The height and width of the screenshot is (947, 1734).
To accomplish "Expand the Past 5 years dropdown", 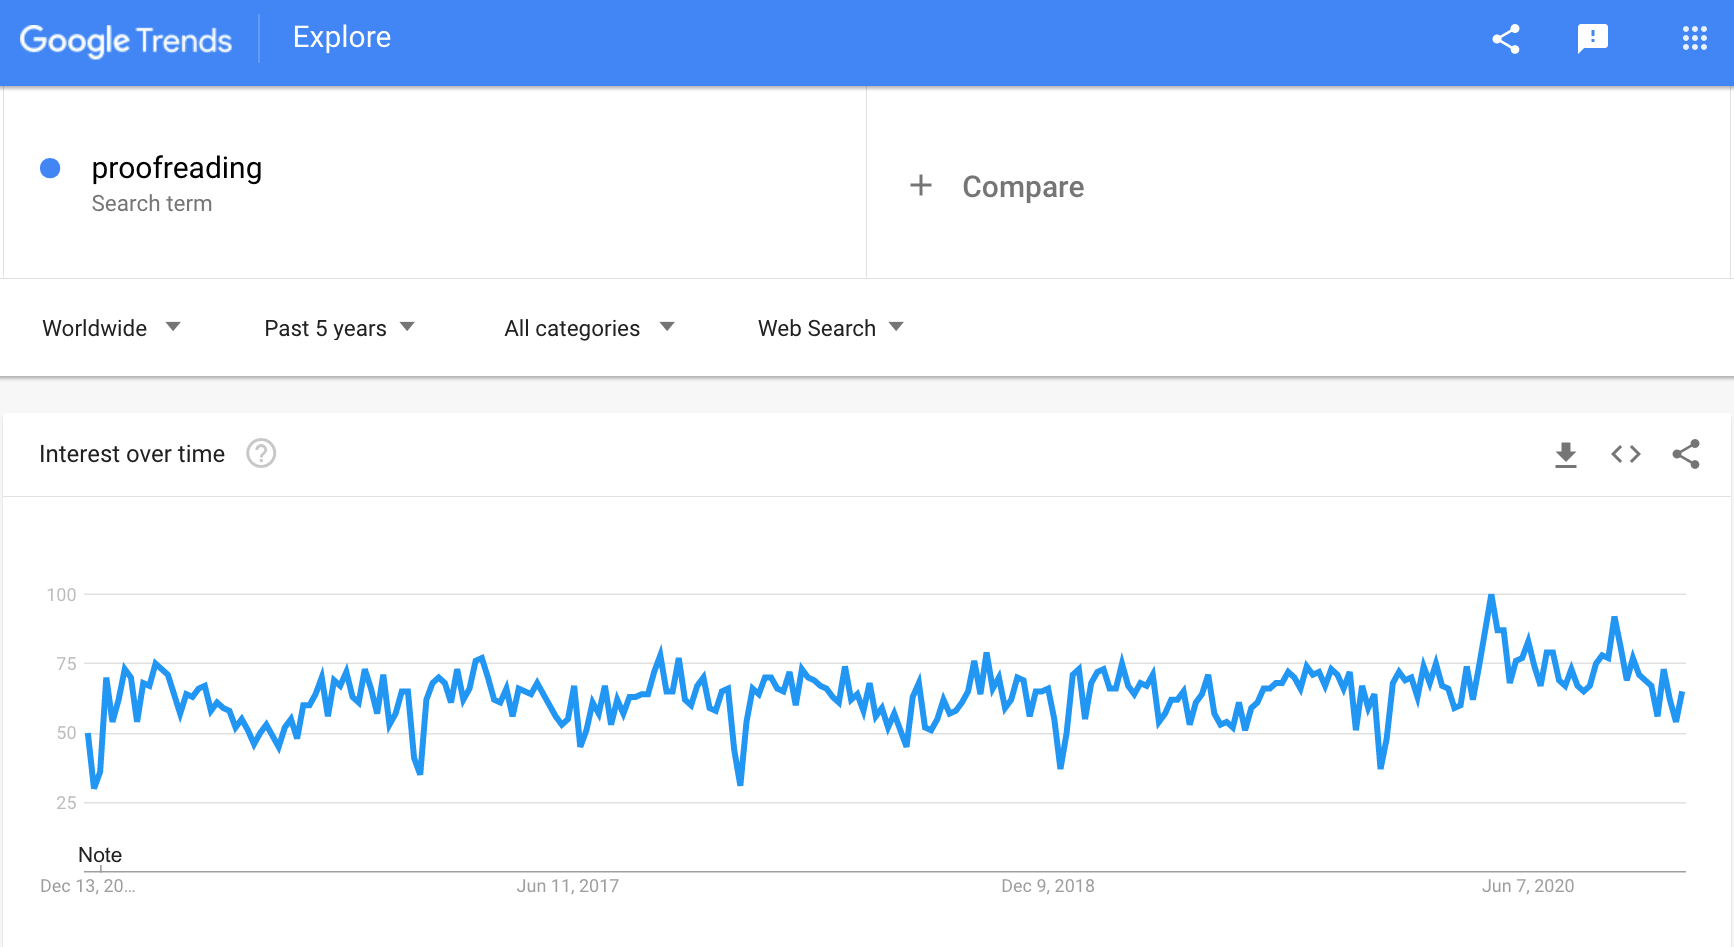I will tap(339, 328).
